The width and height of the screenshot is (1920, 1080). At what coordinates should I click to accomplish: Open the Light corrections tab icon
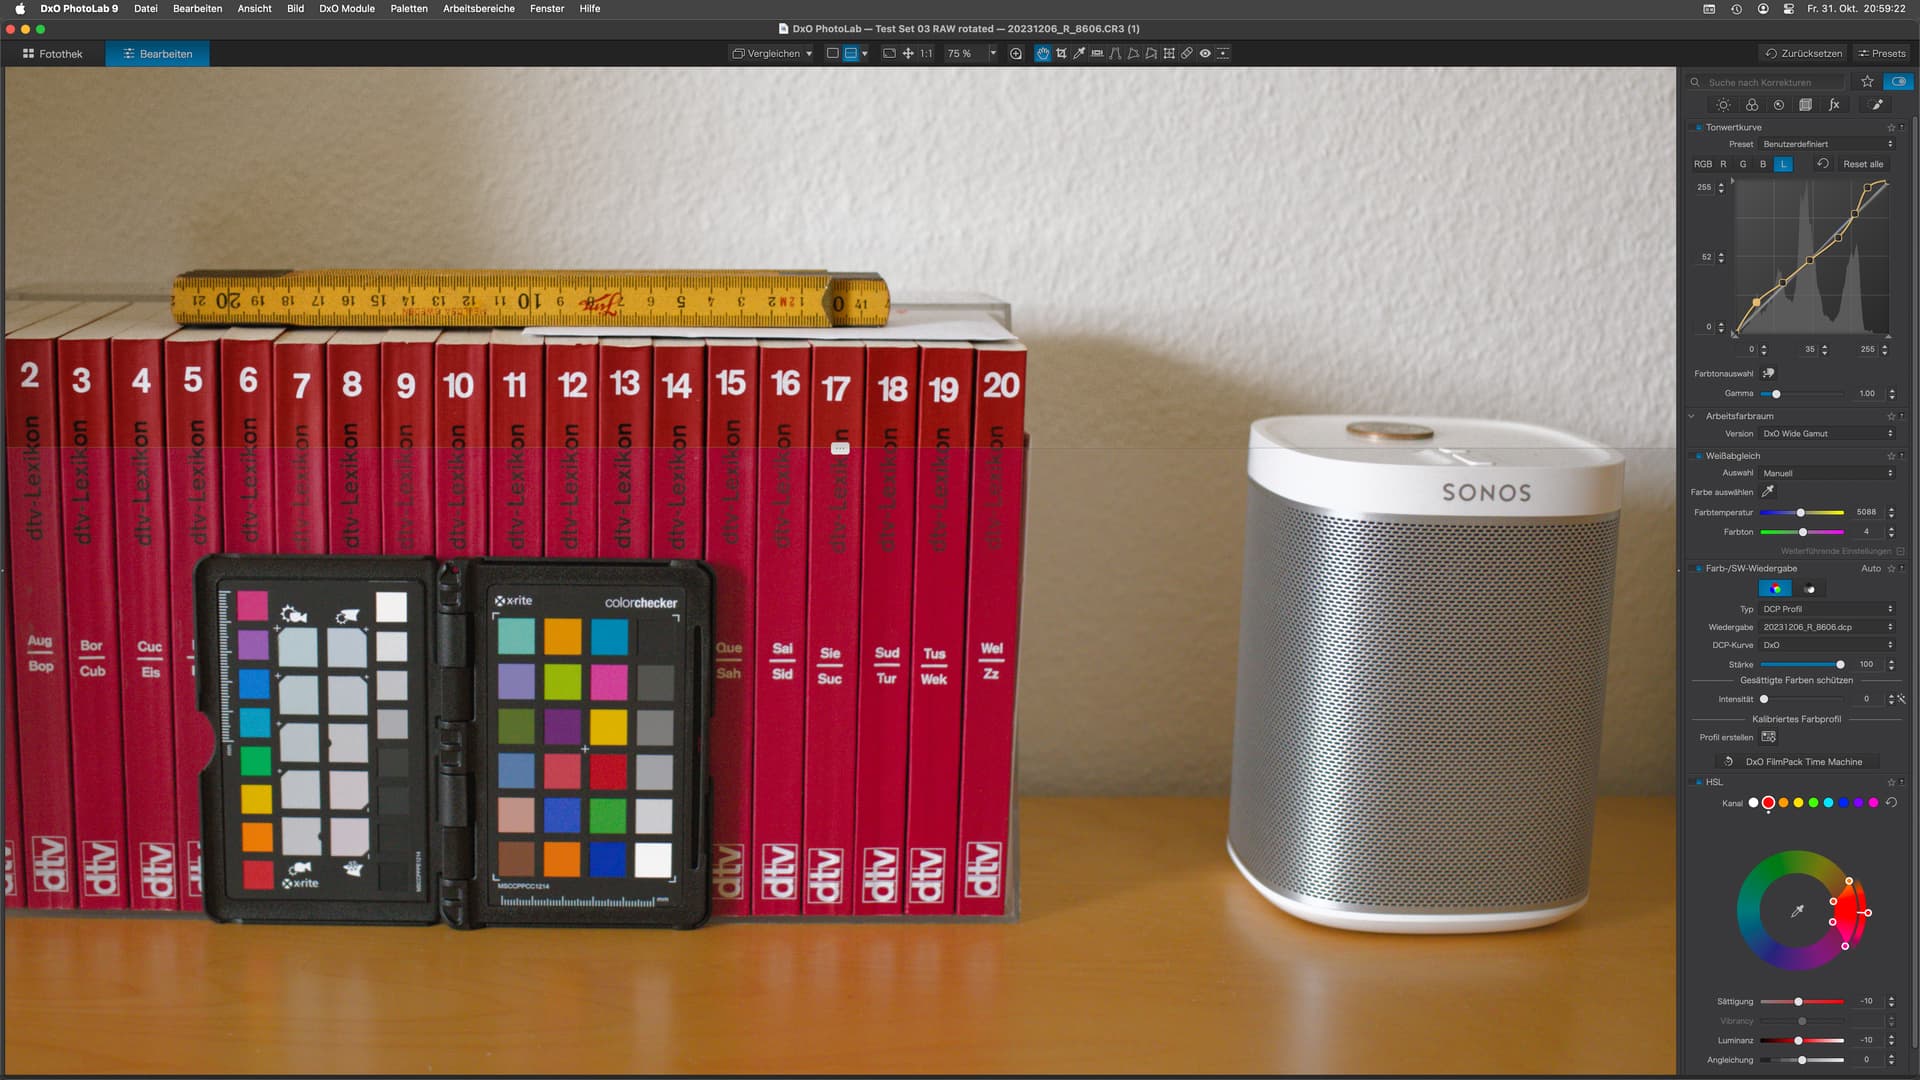pos(1723,105)
